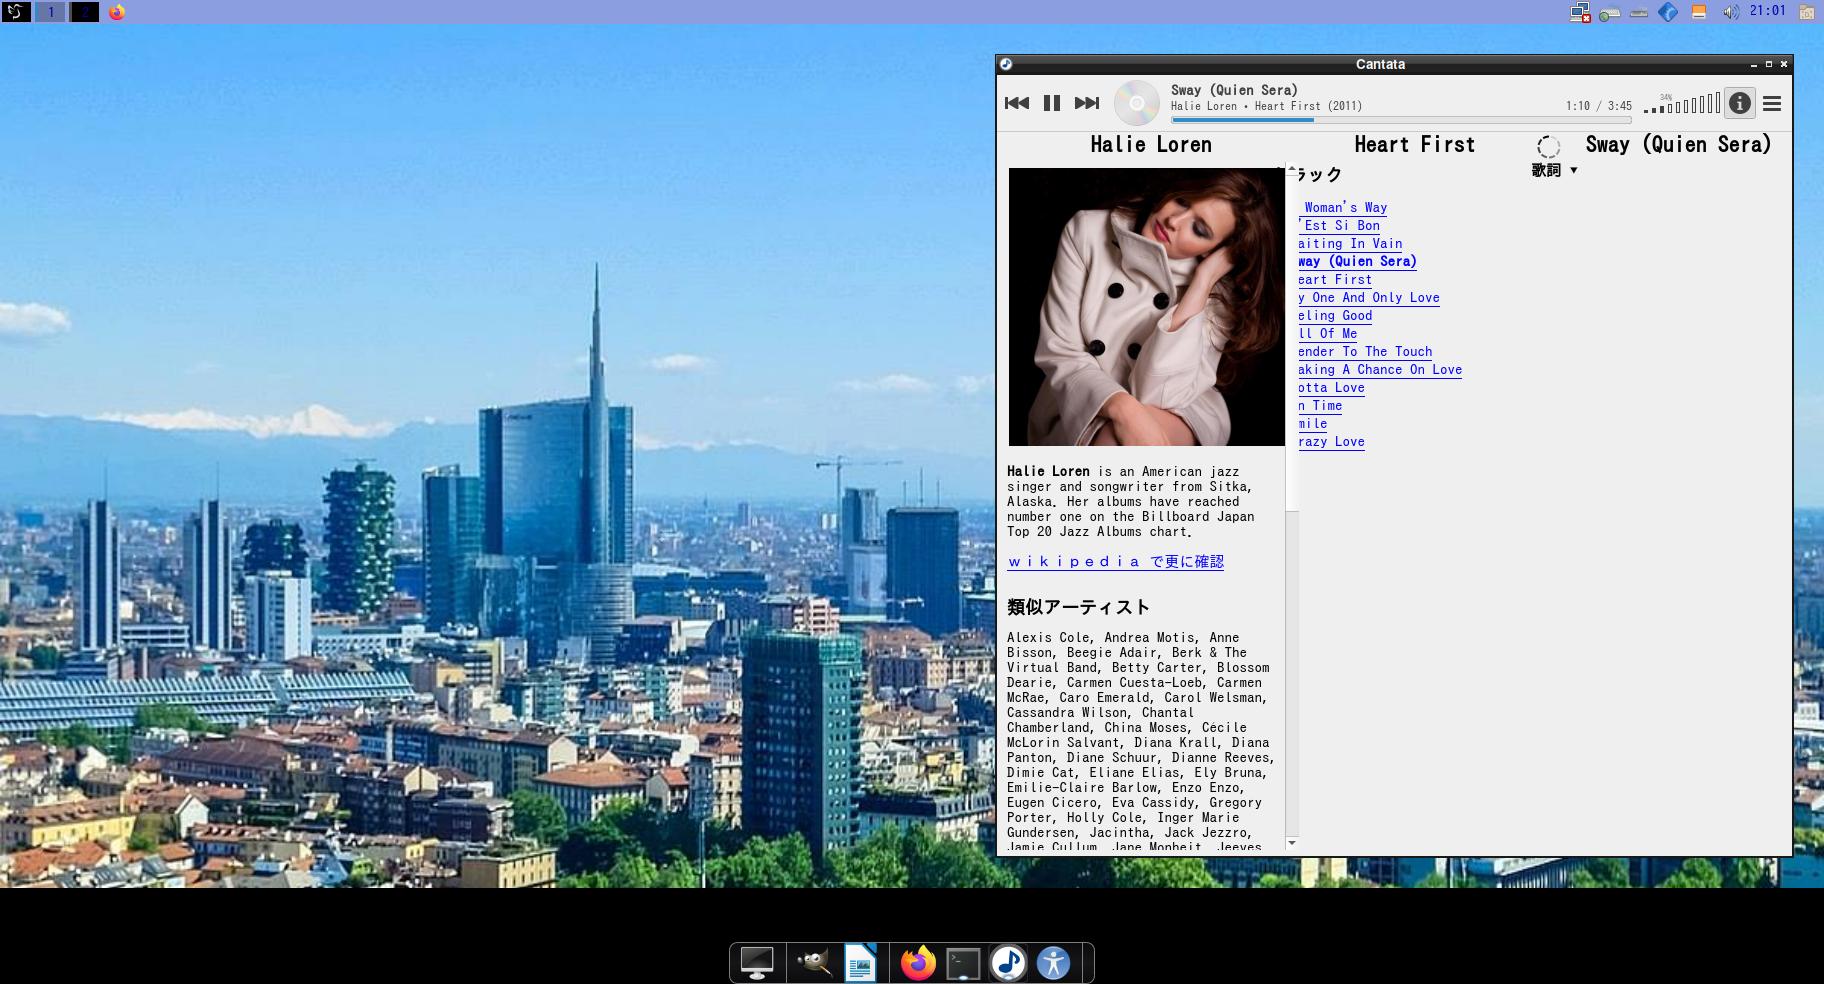The image size is (1824, 984).
Task: Open the 歌詞 lyrics dropdown
Action: [x=1551, y=170]
